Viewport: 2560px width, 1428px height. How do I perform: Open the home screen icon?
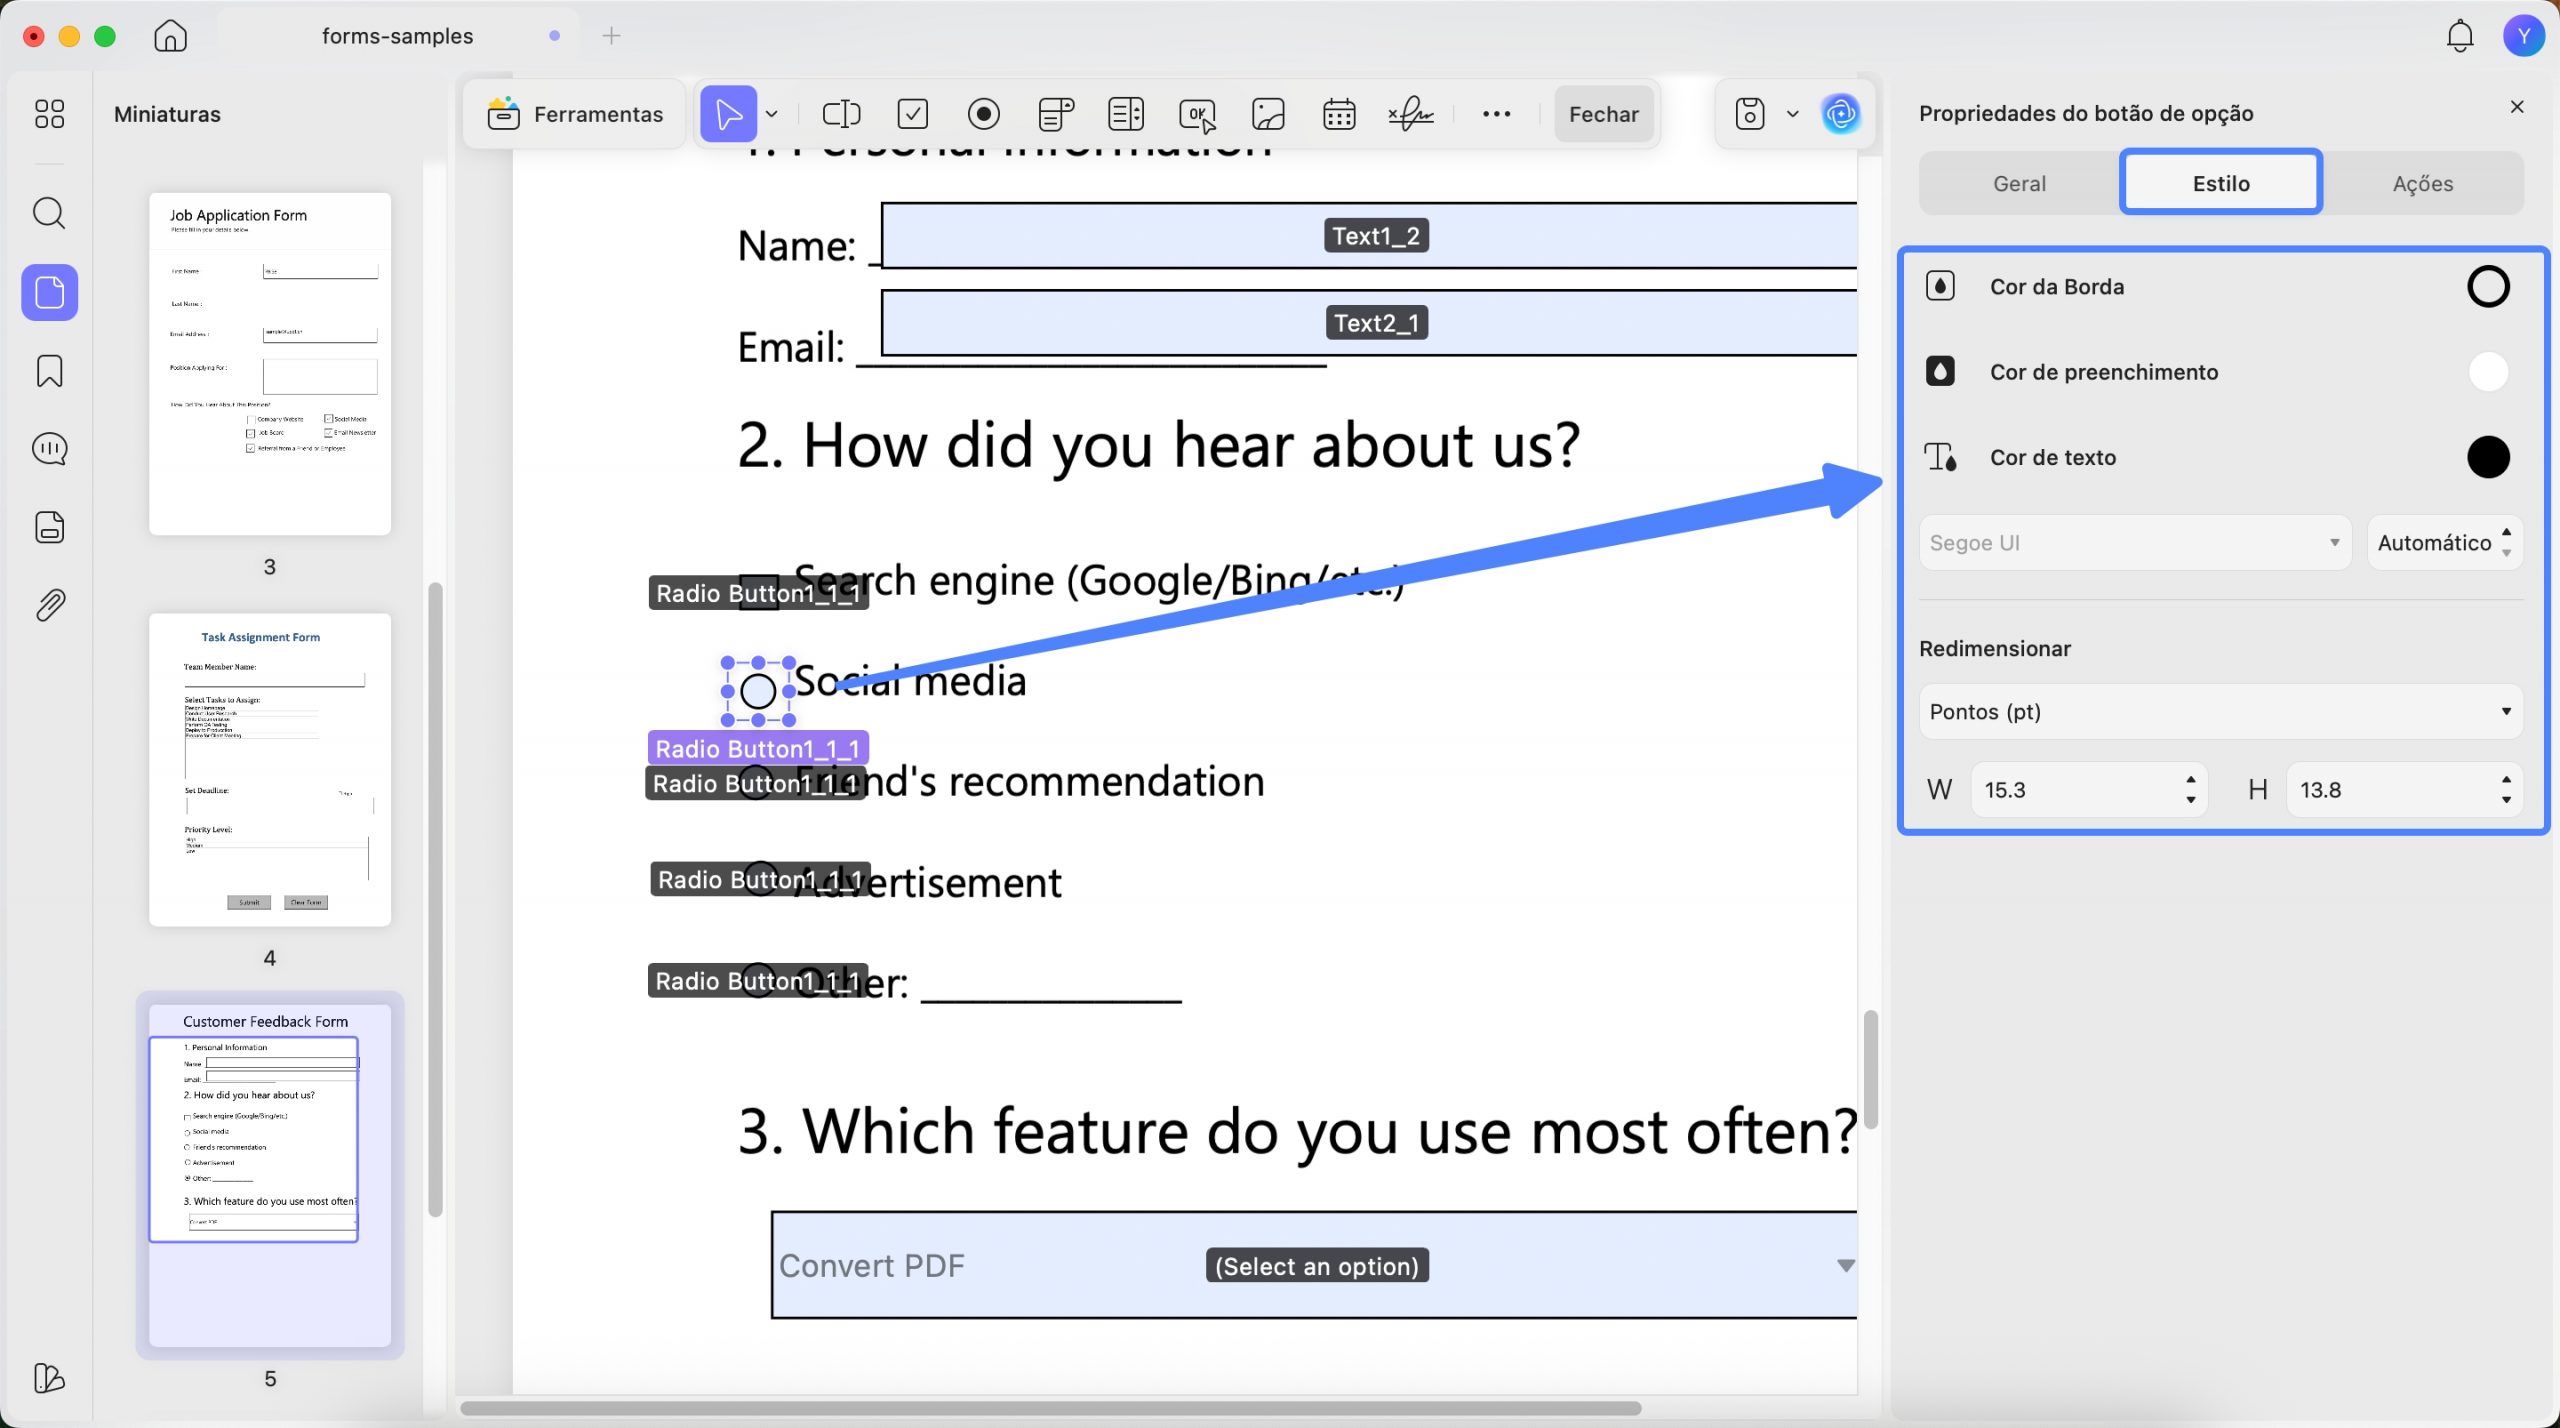click(x=170, y=36)
